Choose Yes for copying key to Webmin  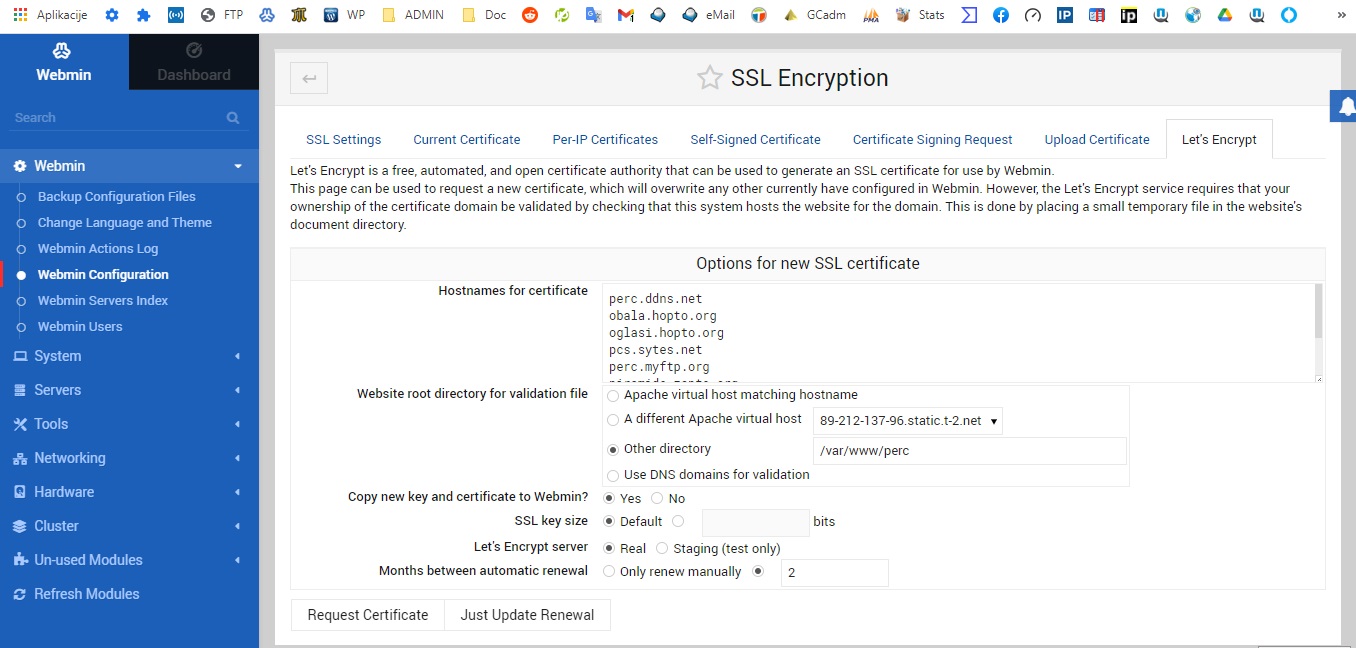pos(609,498)
